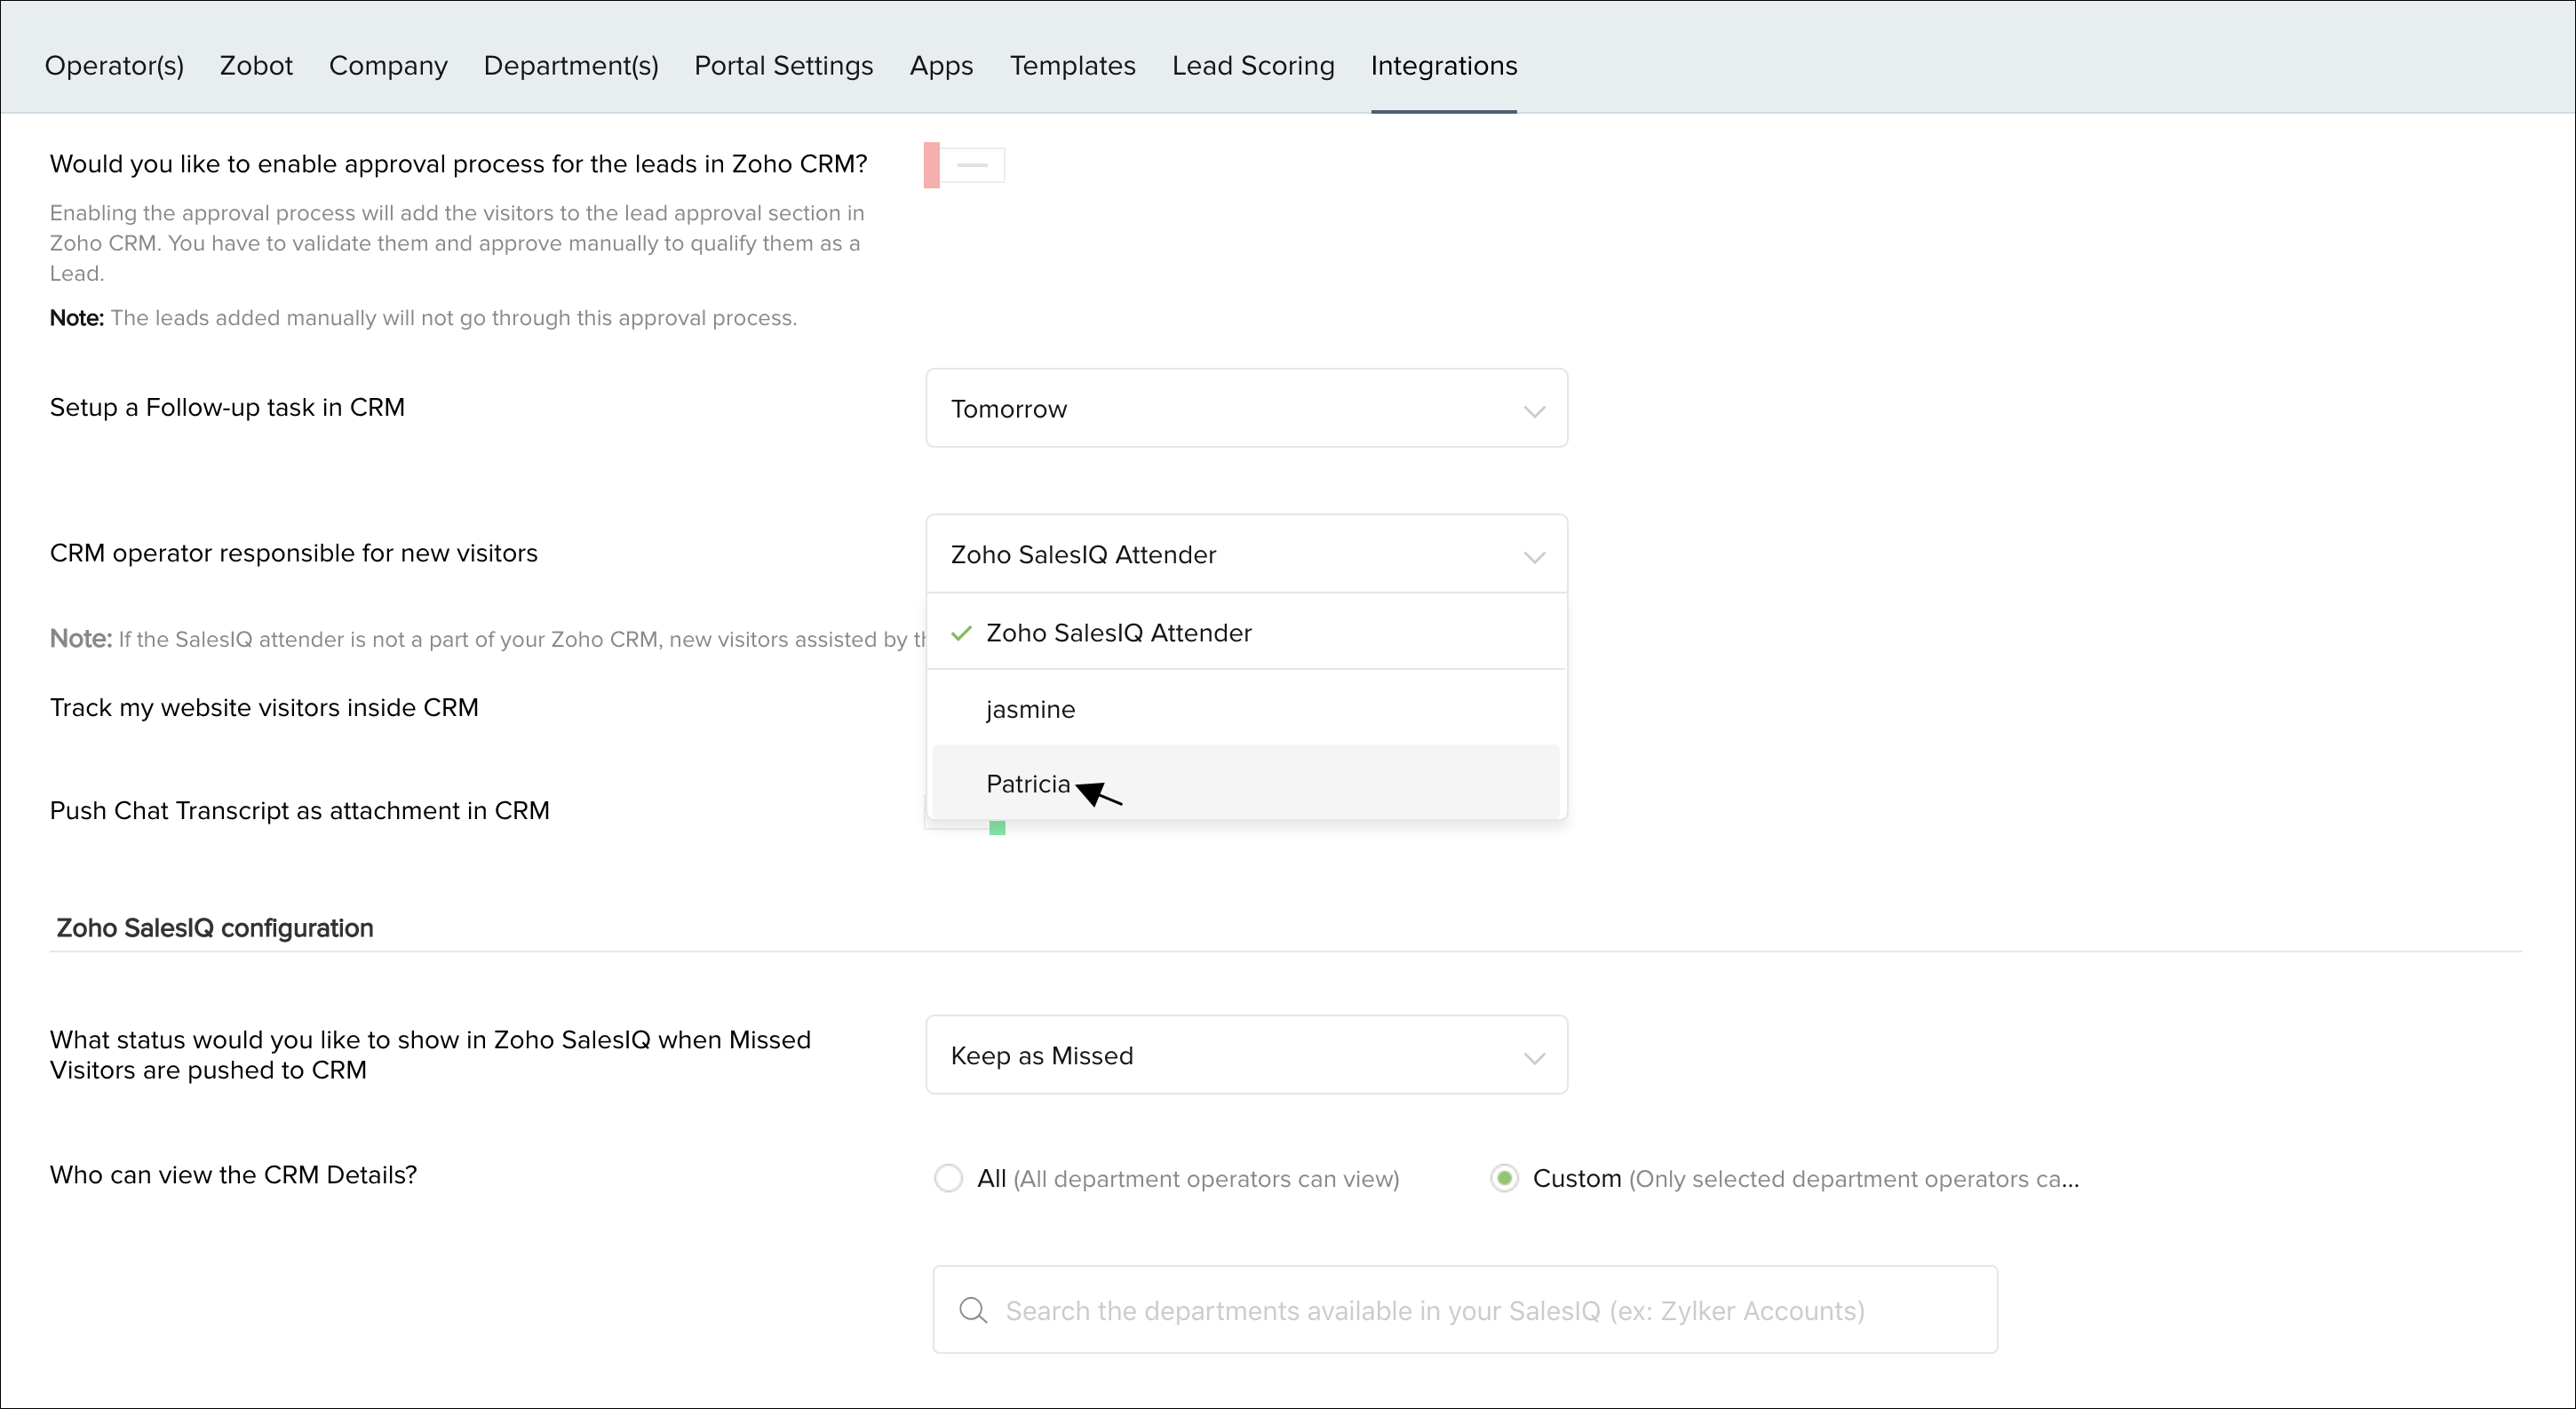The height and width of the screenshot is (1409, 2576).
Task: Click the 'Track my website visitors inside CRM' label
Action: click(x=264, y=707)
